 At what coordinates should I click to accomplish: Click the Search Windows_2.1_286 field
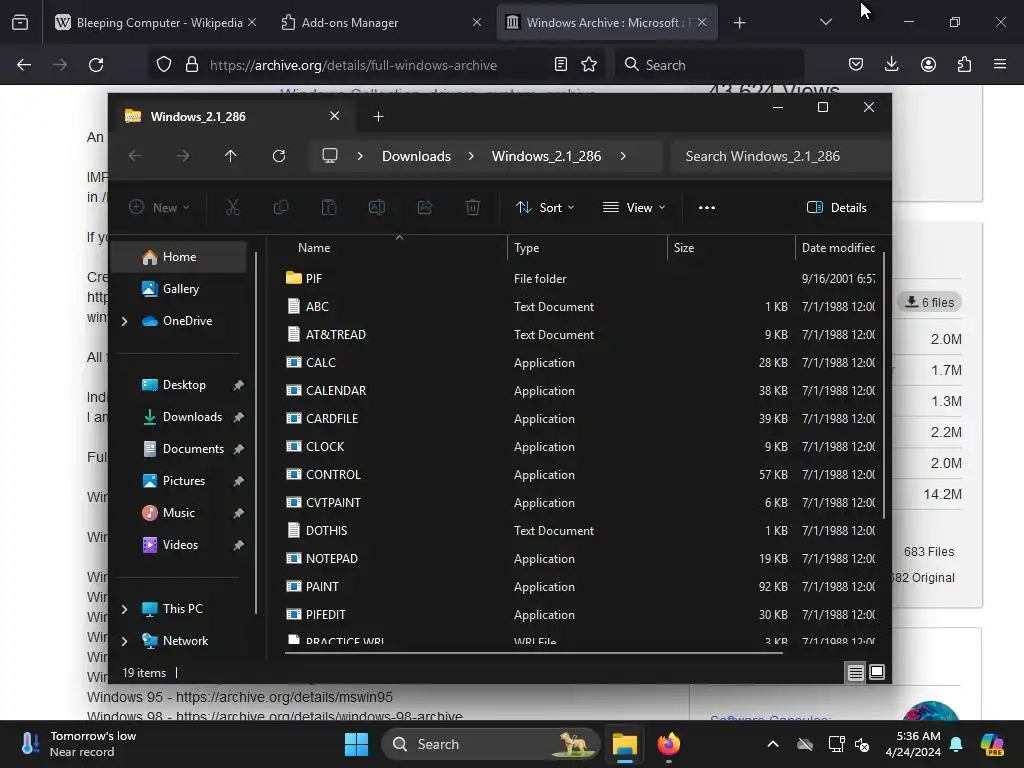780,156
